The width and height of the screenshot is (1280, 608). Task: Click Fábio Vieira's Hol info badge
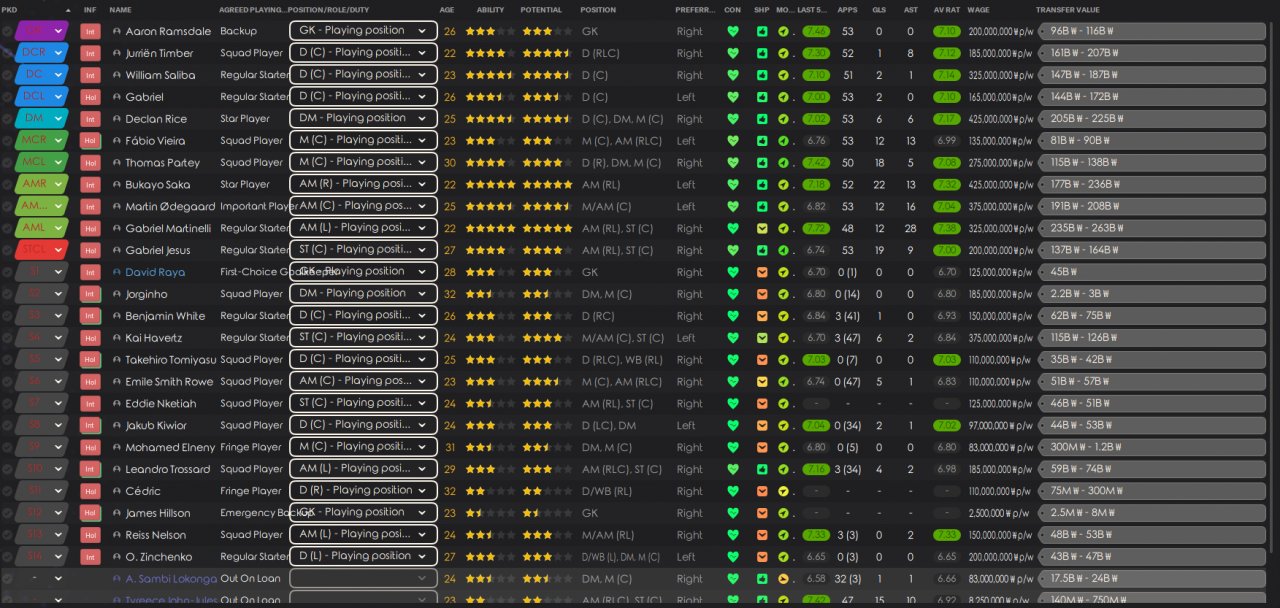[90, 141]
